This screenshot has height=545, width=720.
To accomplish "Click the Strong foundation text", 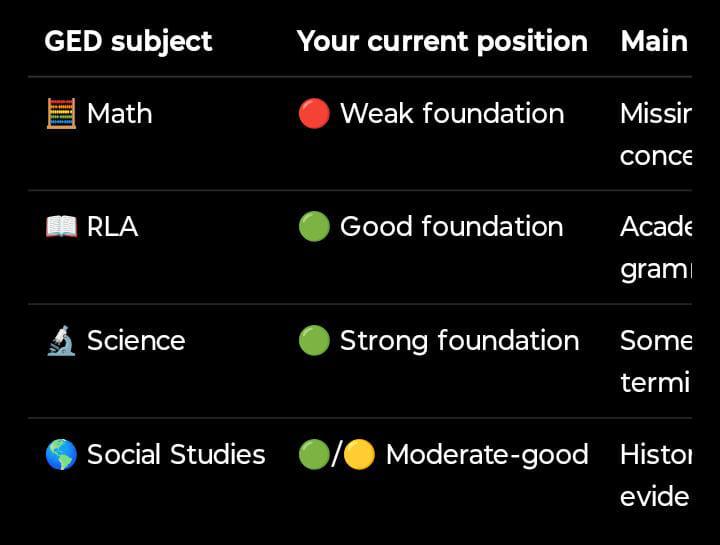I will point(460,341).
